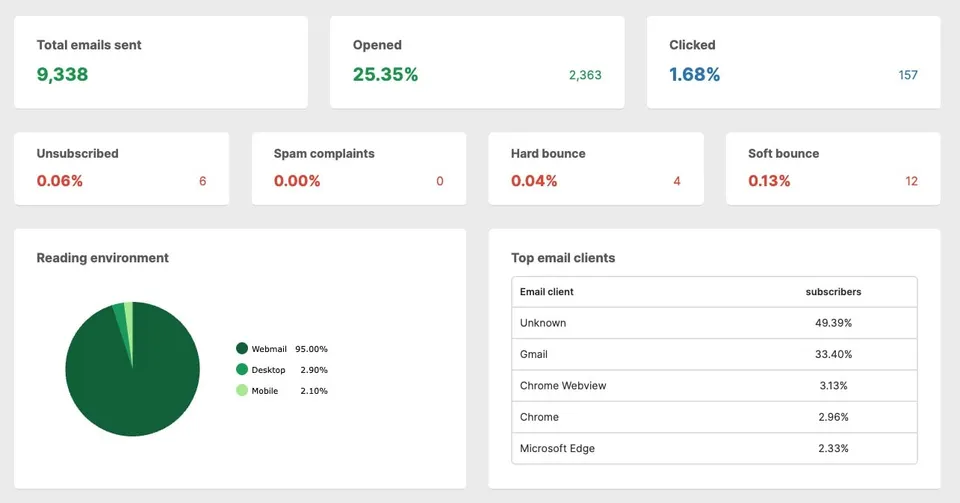960x503 pixels.
Task: Click the 33.40% subscribers value
Action: 833,354
